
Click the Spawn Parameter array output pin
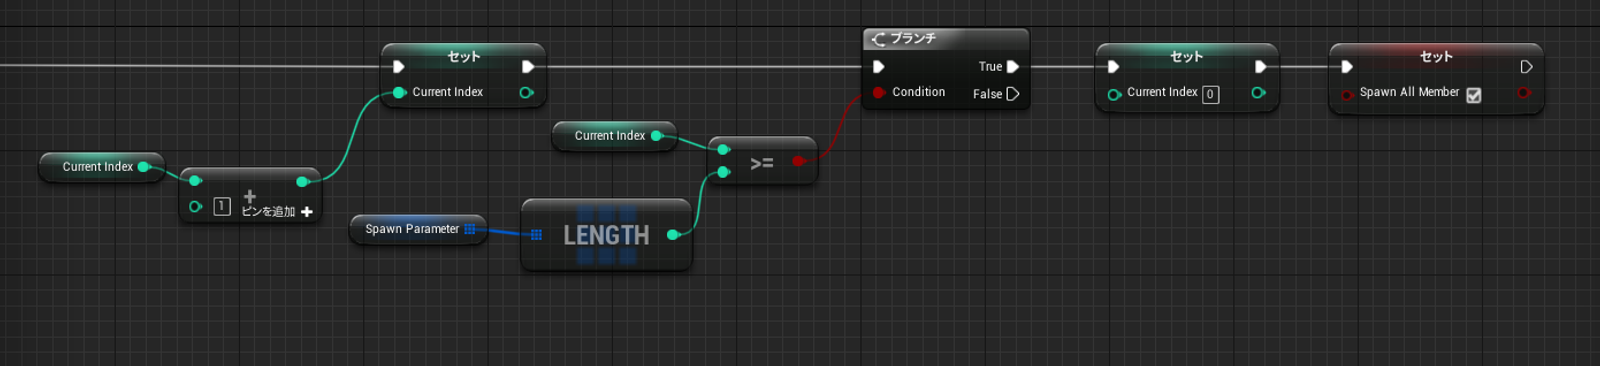coord(470,229)
